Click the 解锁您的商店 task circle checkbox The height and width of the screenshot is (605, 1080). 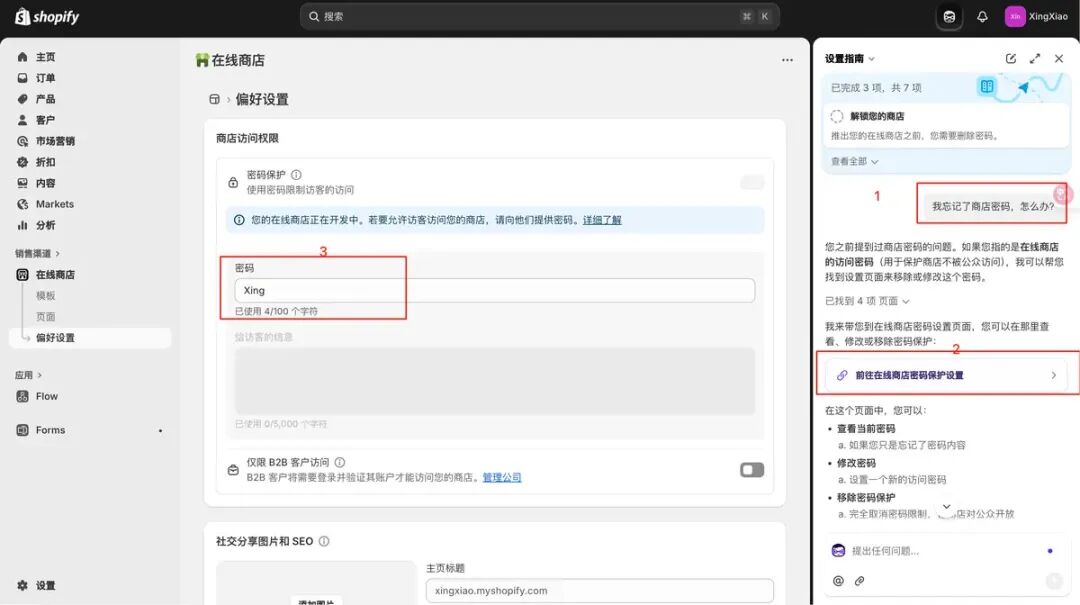click(837, 116)
